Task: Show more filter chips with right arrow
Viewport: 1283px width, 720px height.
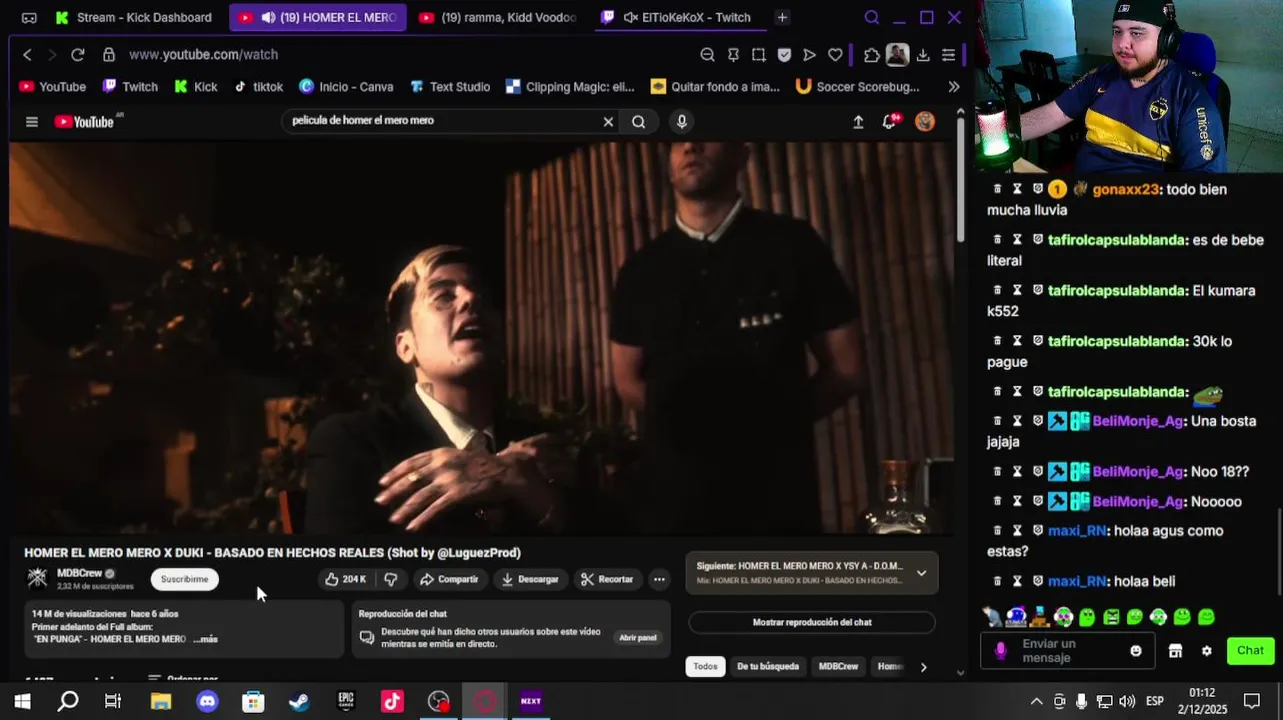Action: (x=923, y=667)
